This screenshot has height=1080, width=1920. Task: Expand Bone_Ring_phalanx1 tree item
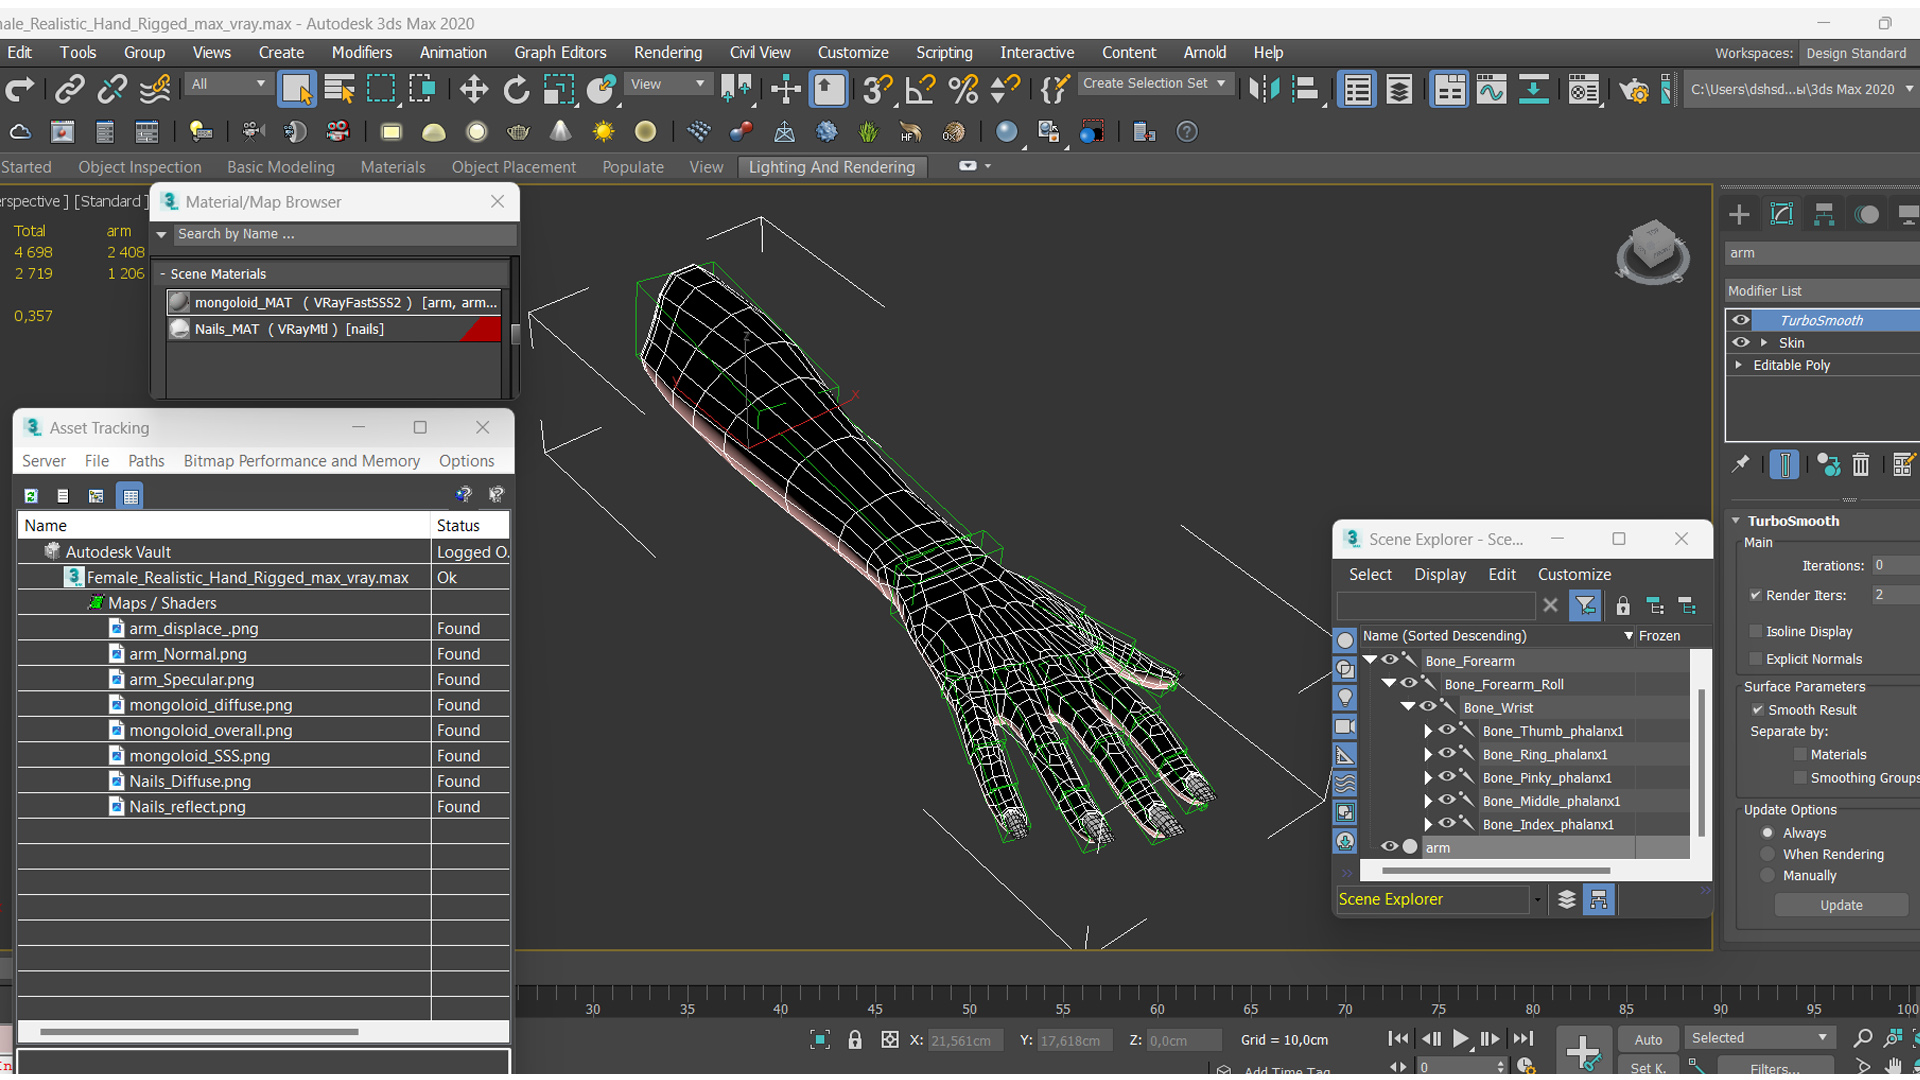1428,754
